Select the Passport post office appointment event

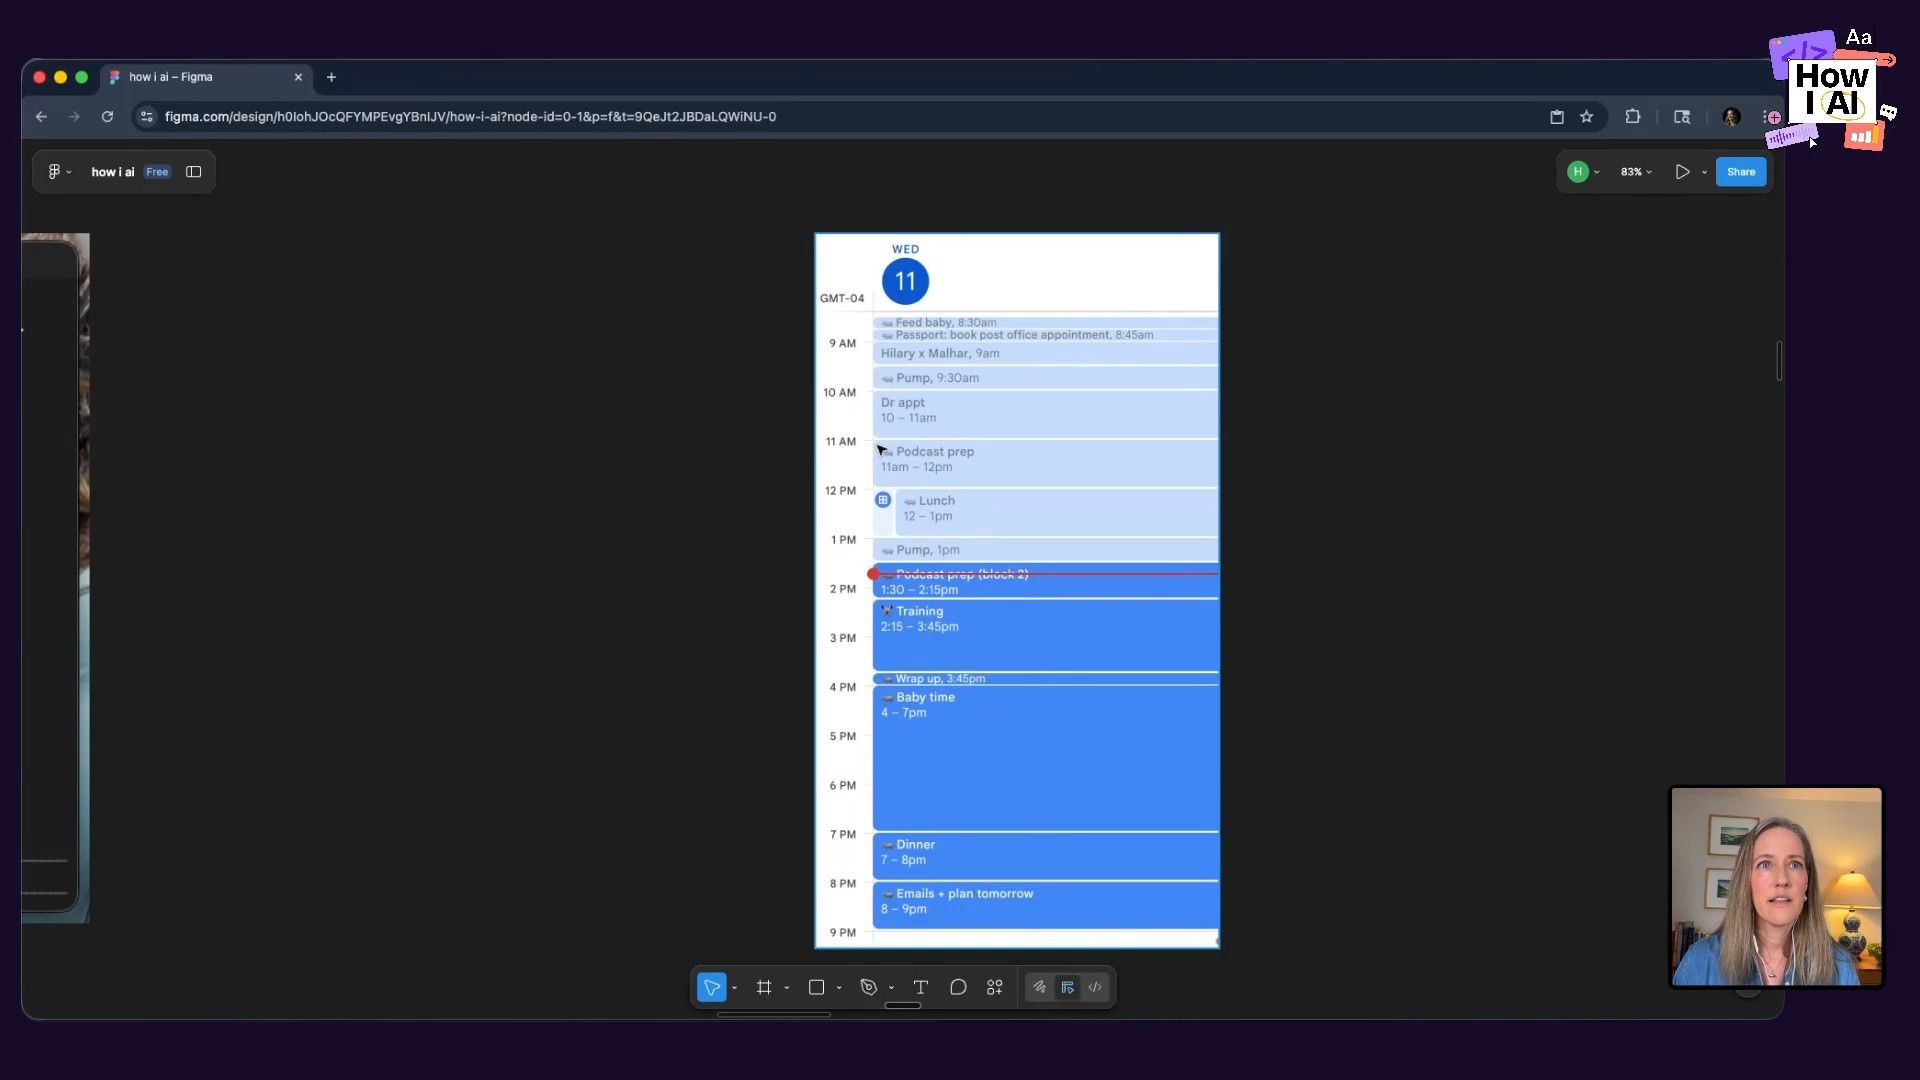(1045, 335)
